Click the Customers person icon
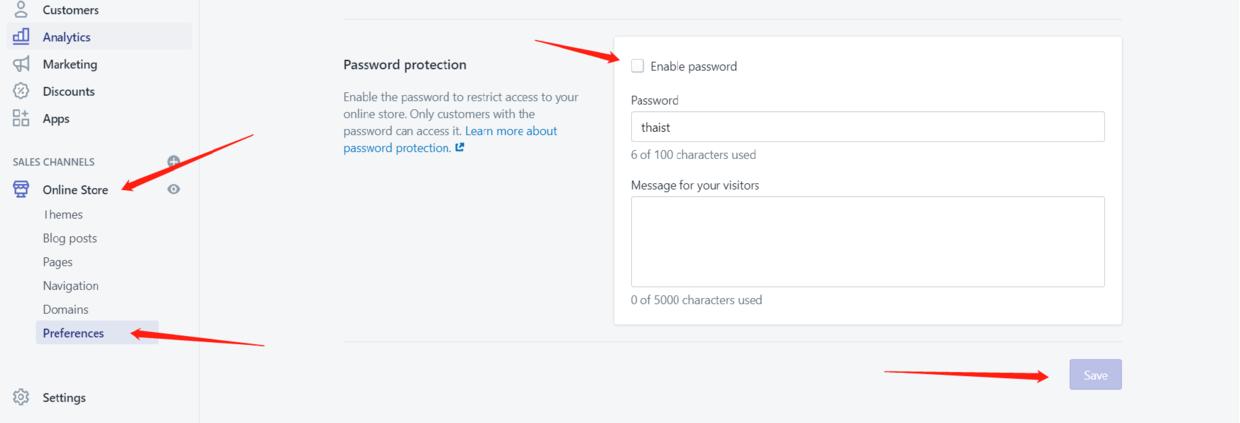 point(21,9)
